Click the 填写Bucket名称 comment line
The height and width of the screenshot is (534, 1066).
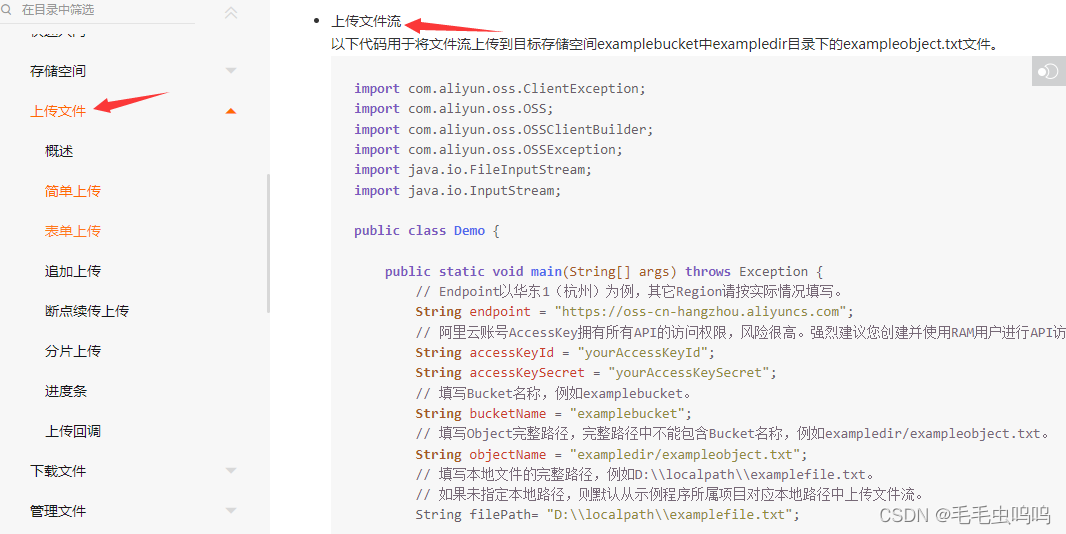553,393
